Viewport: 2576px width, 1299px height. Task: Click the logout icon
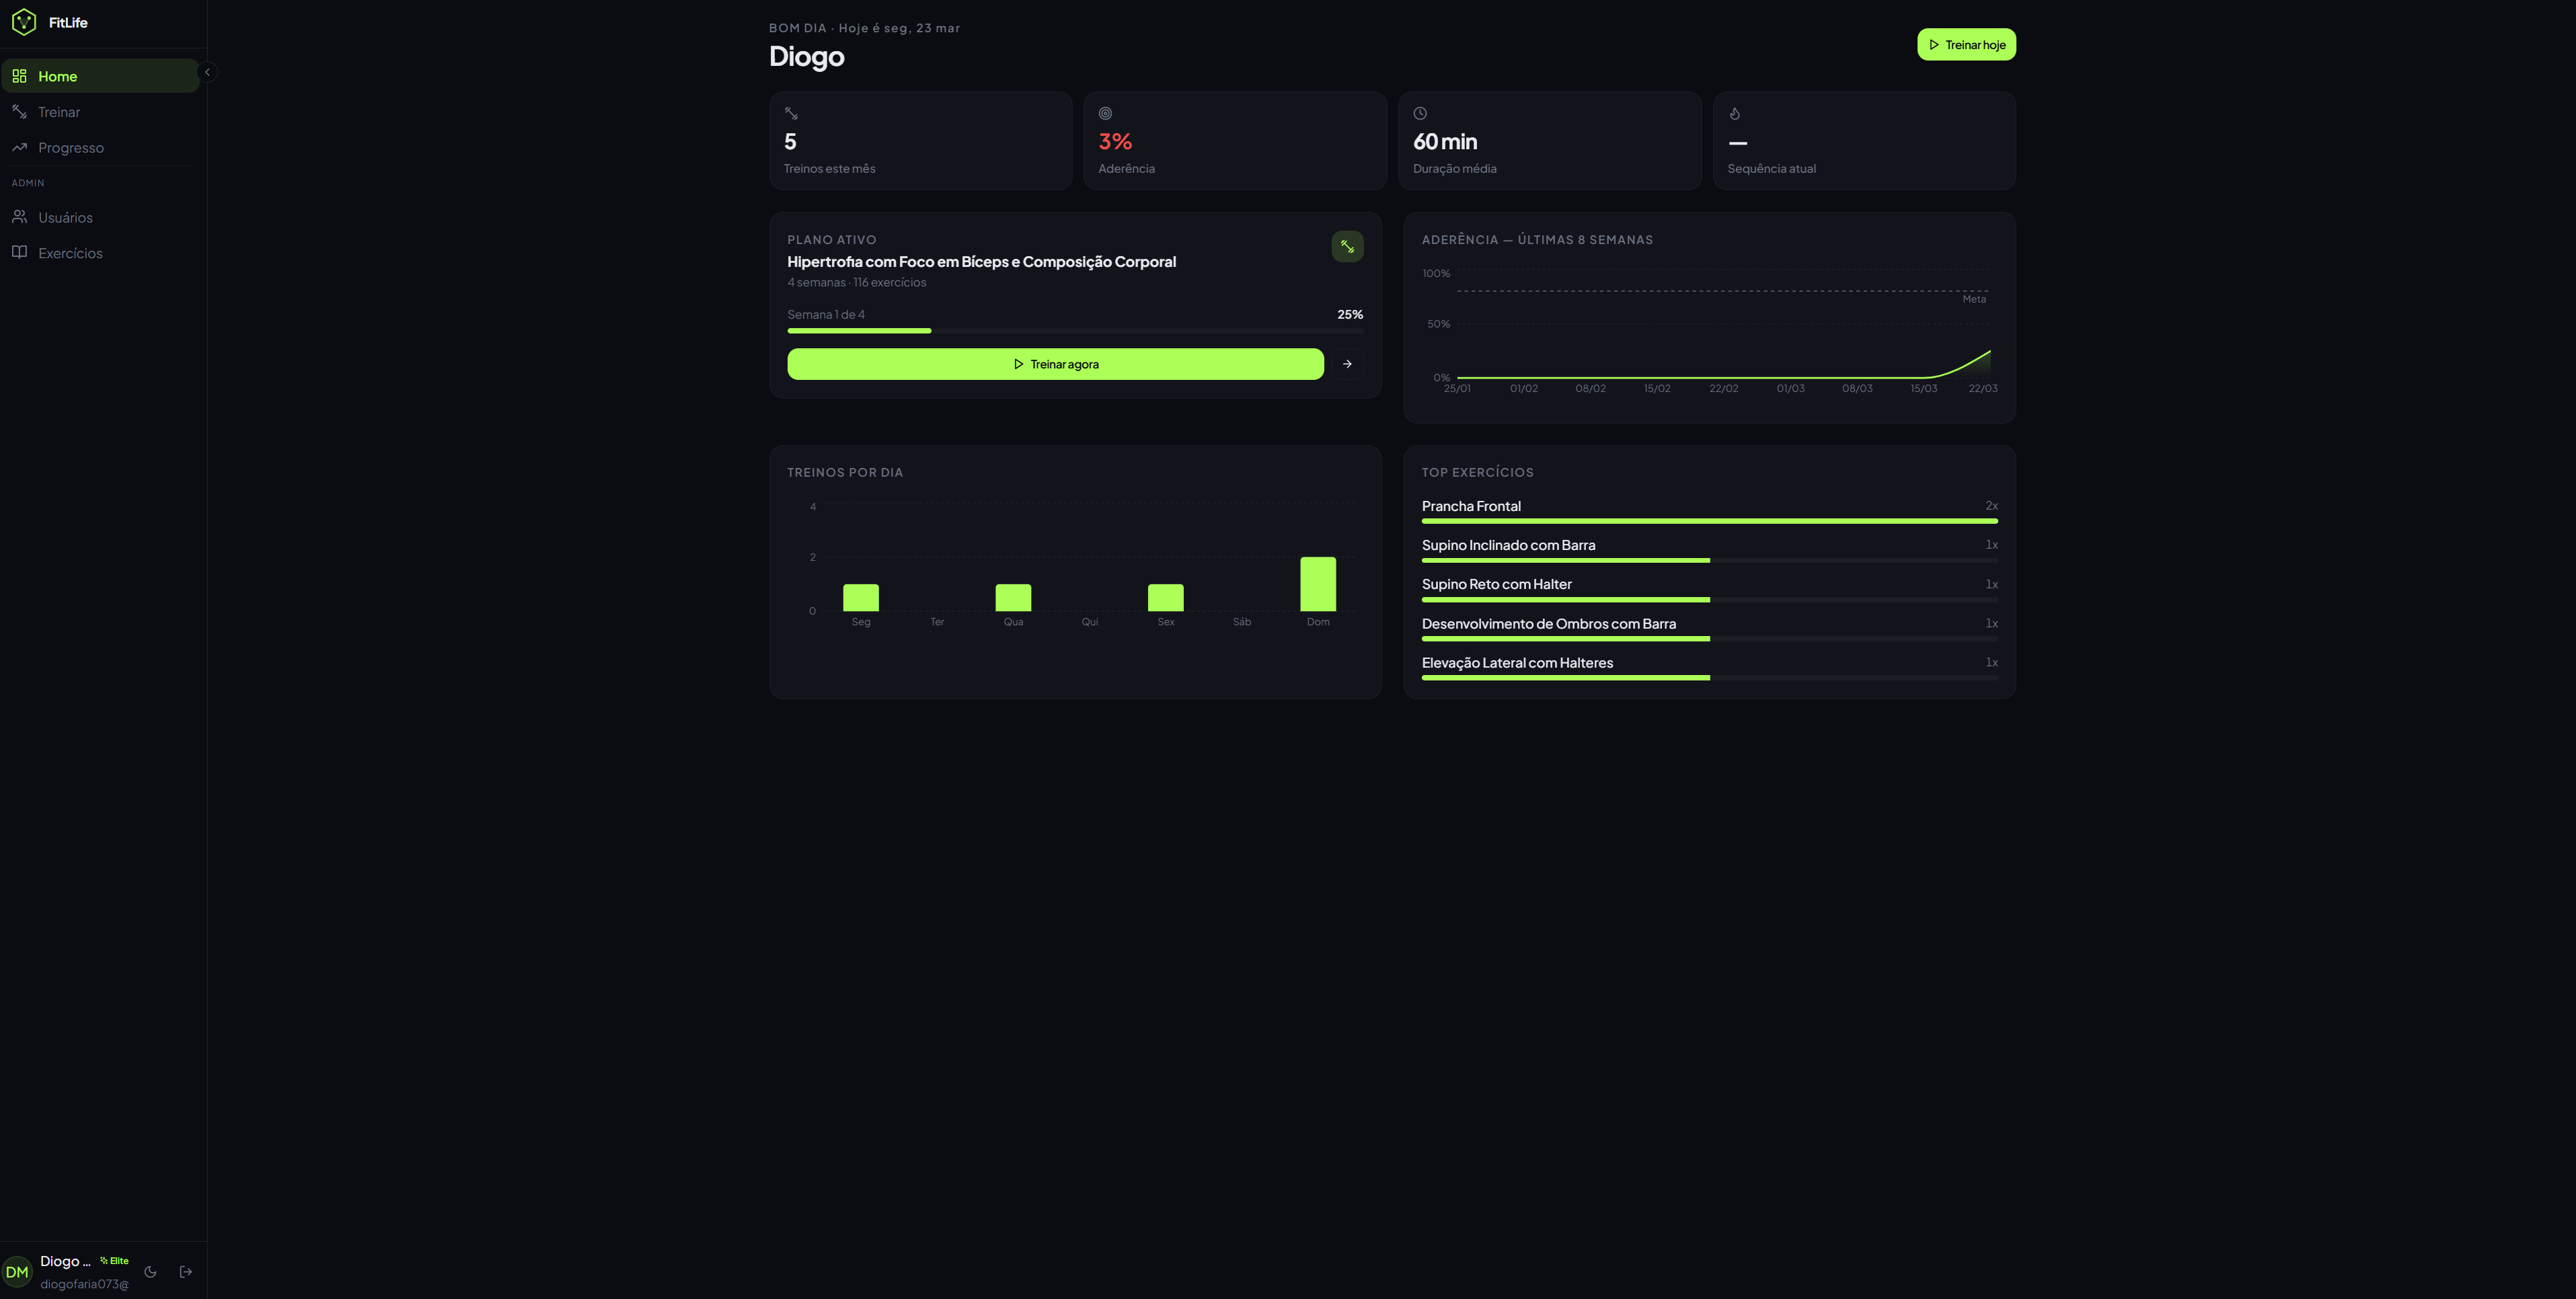click(x=186, y=1272)
